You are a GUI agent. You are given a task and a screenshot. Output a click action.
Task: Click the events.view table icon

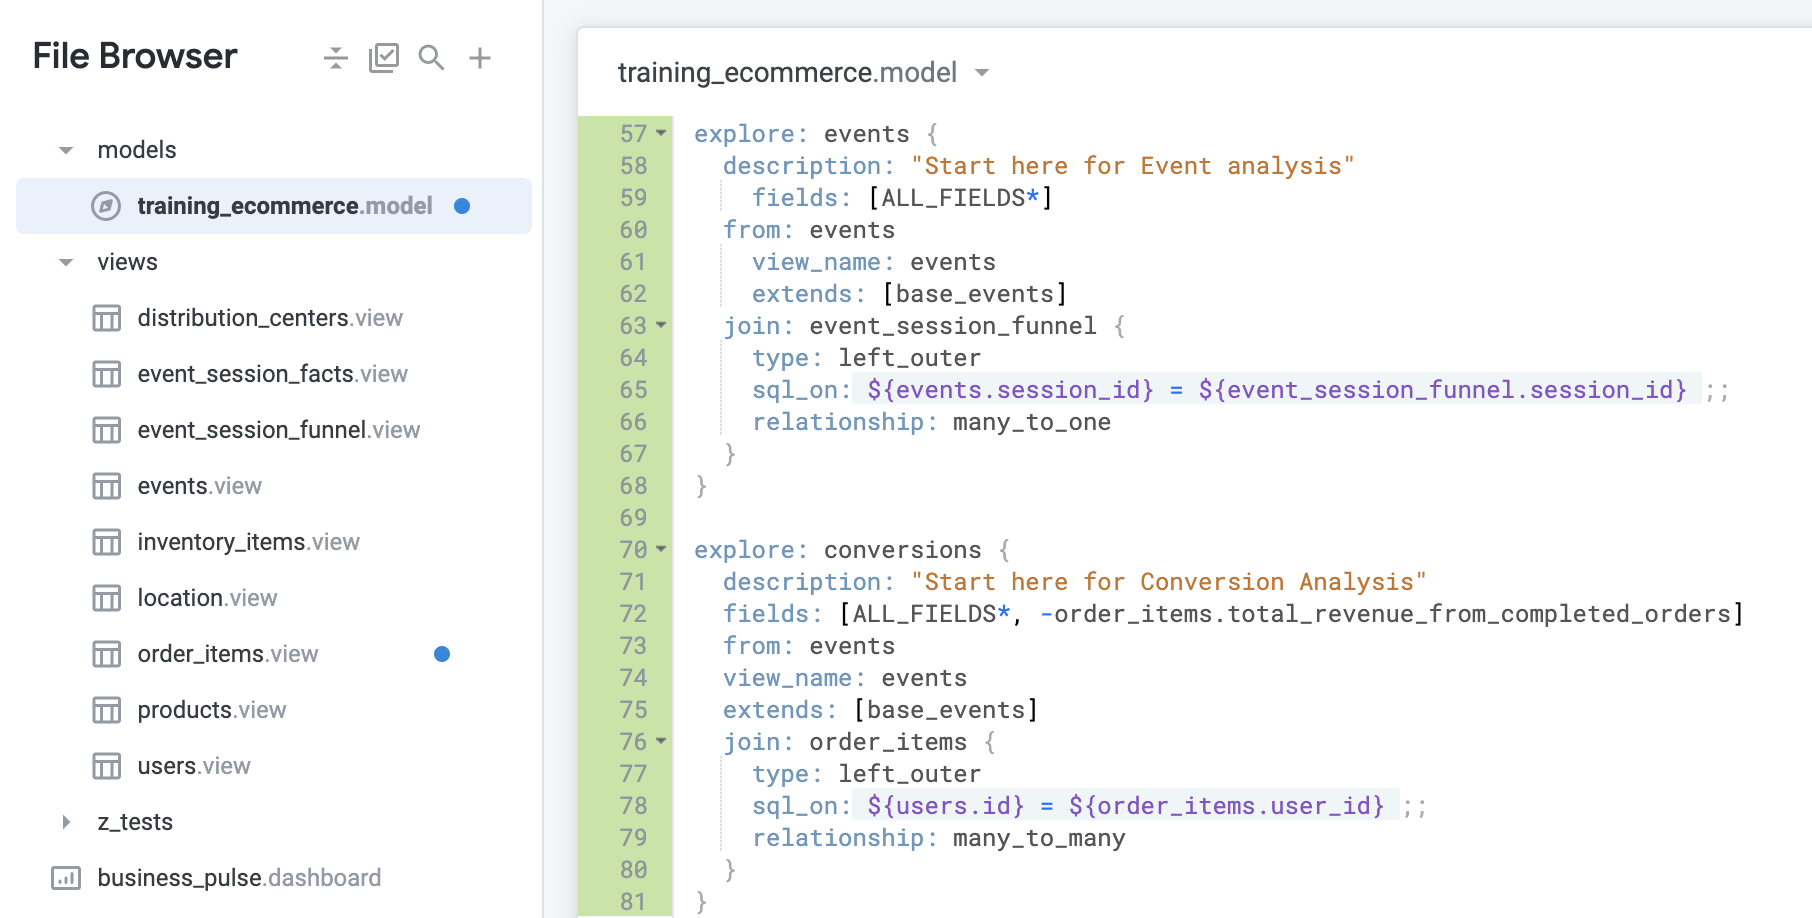point(106,485)
